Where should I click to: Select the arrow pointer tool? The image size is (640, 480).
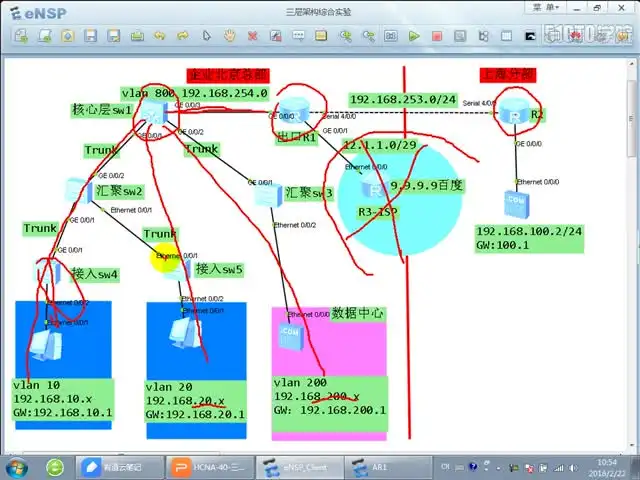pos(206,36)
